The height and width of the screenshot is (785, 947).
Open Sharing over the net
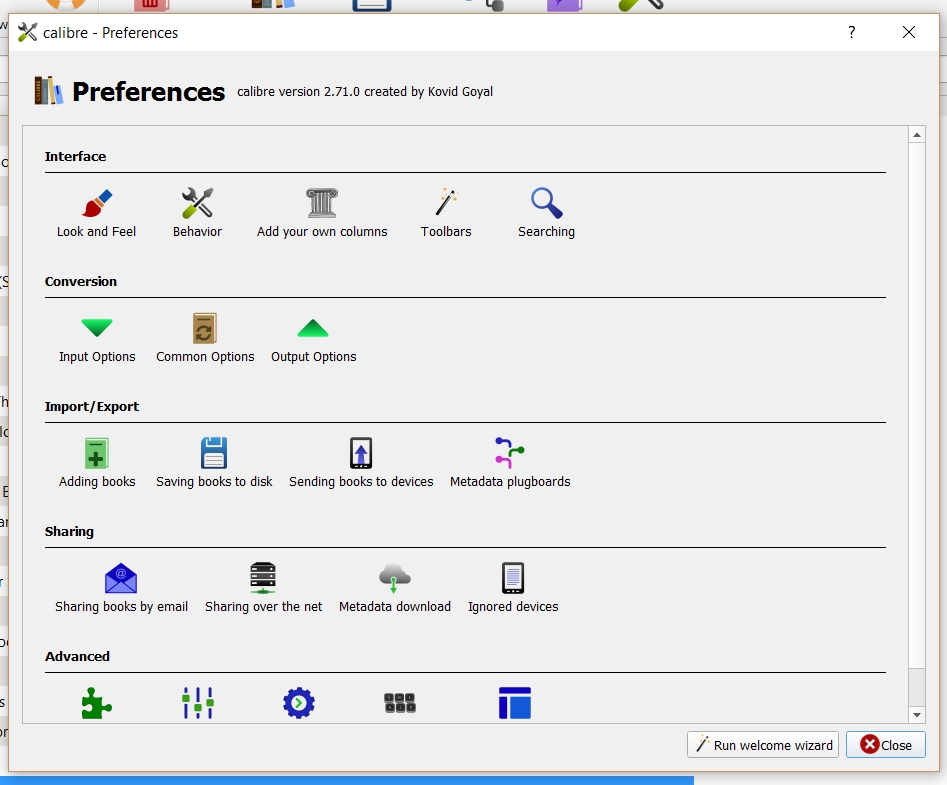point(263,588)
